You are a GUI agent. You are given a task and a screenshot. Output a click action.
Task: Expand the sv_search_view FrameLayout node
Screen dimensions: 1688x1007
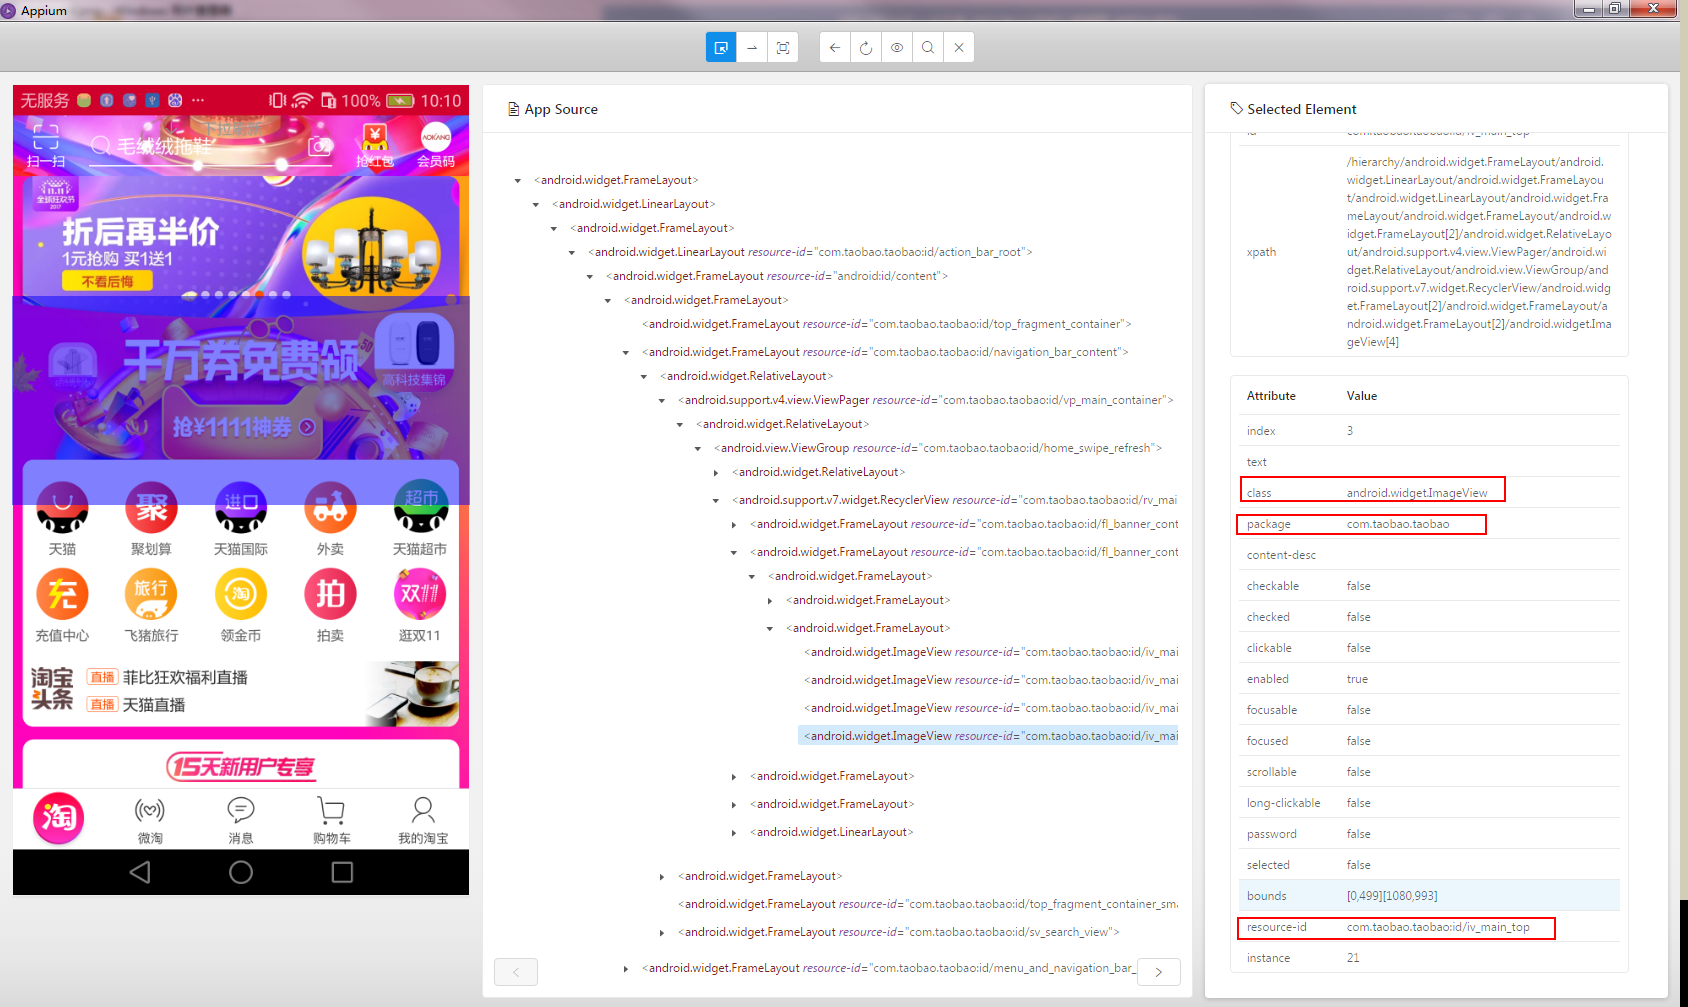661,933
